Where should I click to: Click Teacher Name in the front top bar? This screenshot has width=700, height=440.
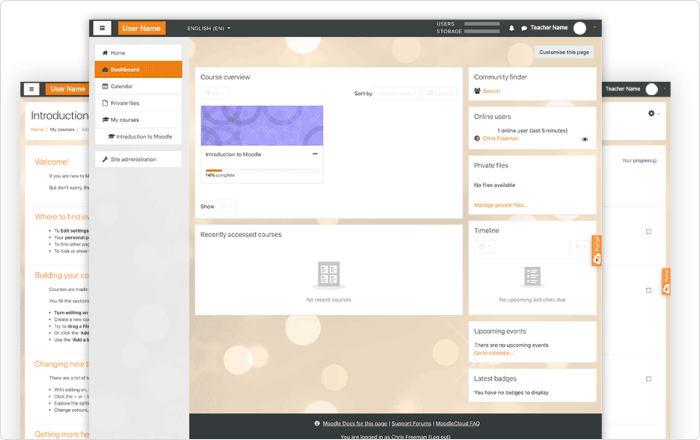549,28
